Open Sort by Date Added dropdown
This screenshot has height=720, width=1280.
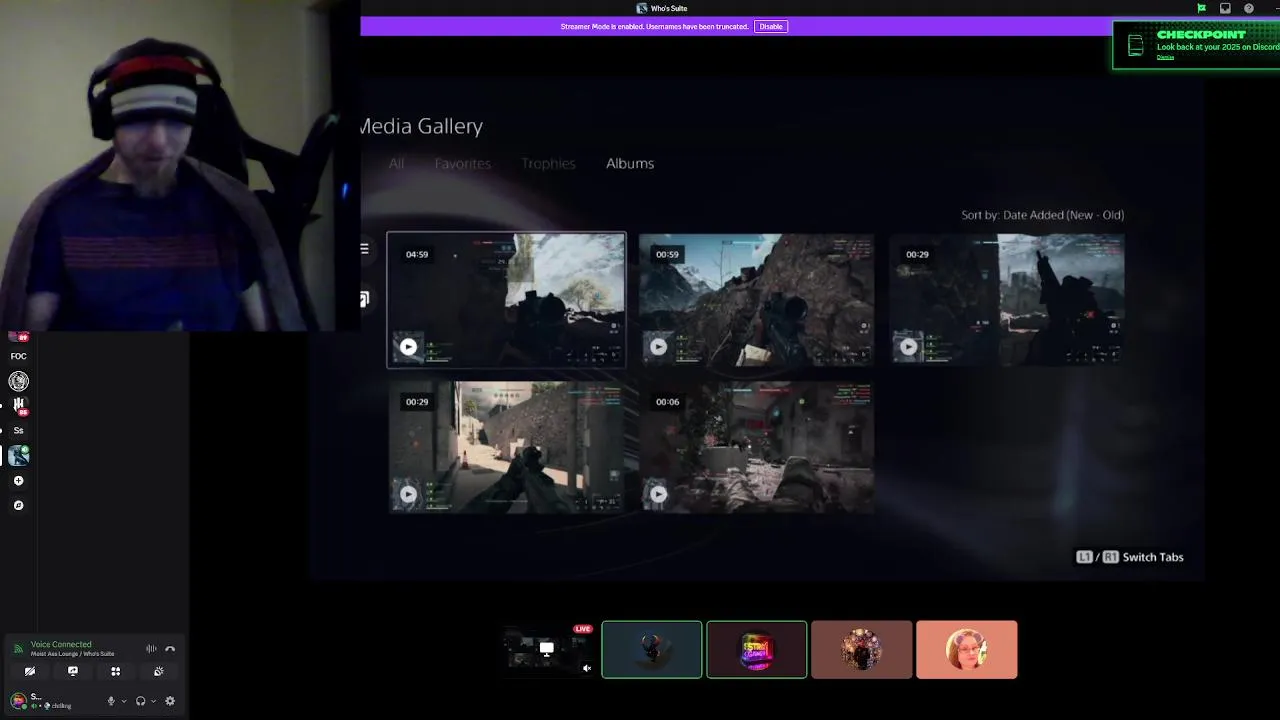click(1042, 215)
